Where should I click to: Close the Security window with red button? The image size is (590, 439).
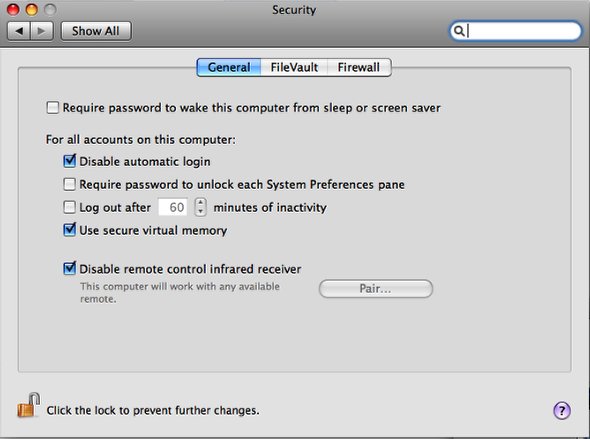[13, 9]
